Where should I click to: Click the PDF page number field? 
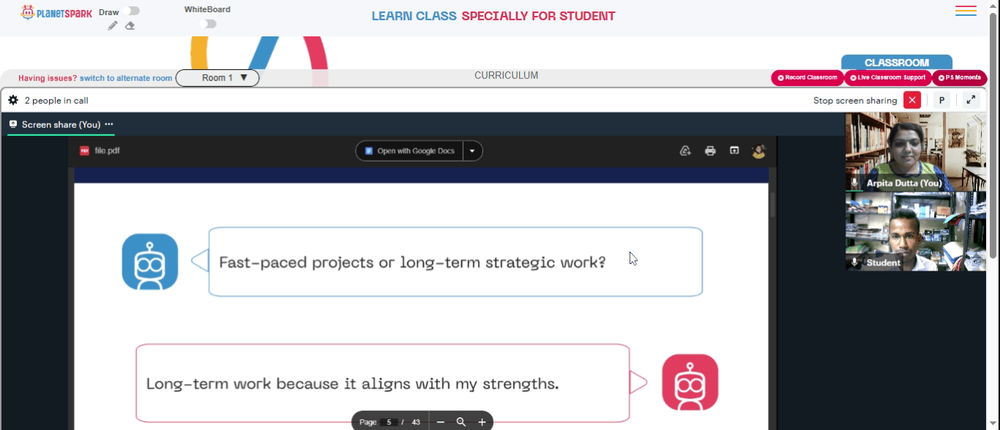click(389, 422)
